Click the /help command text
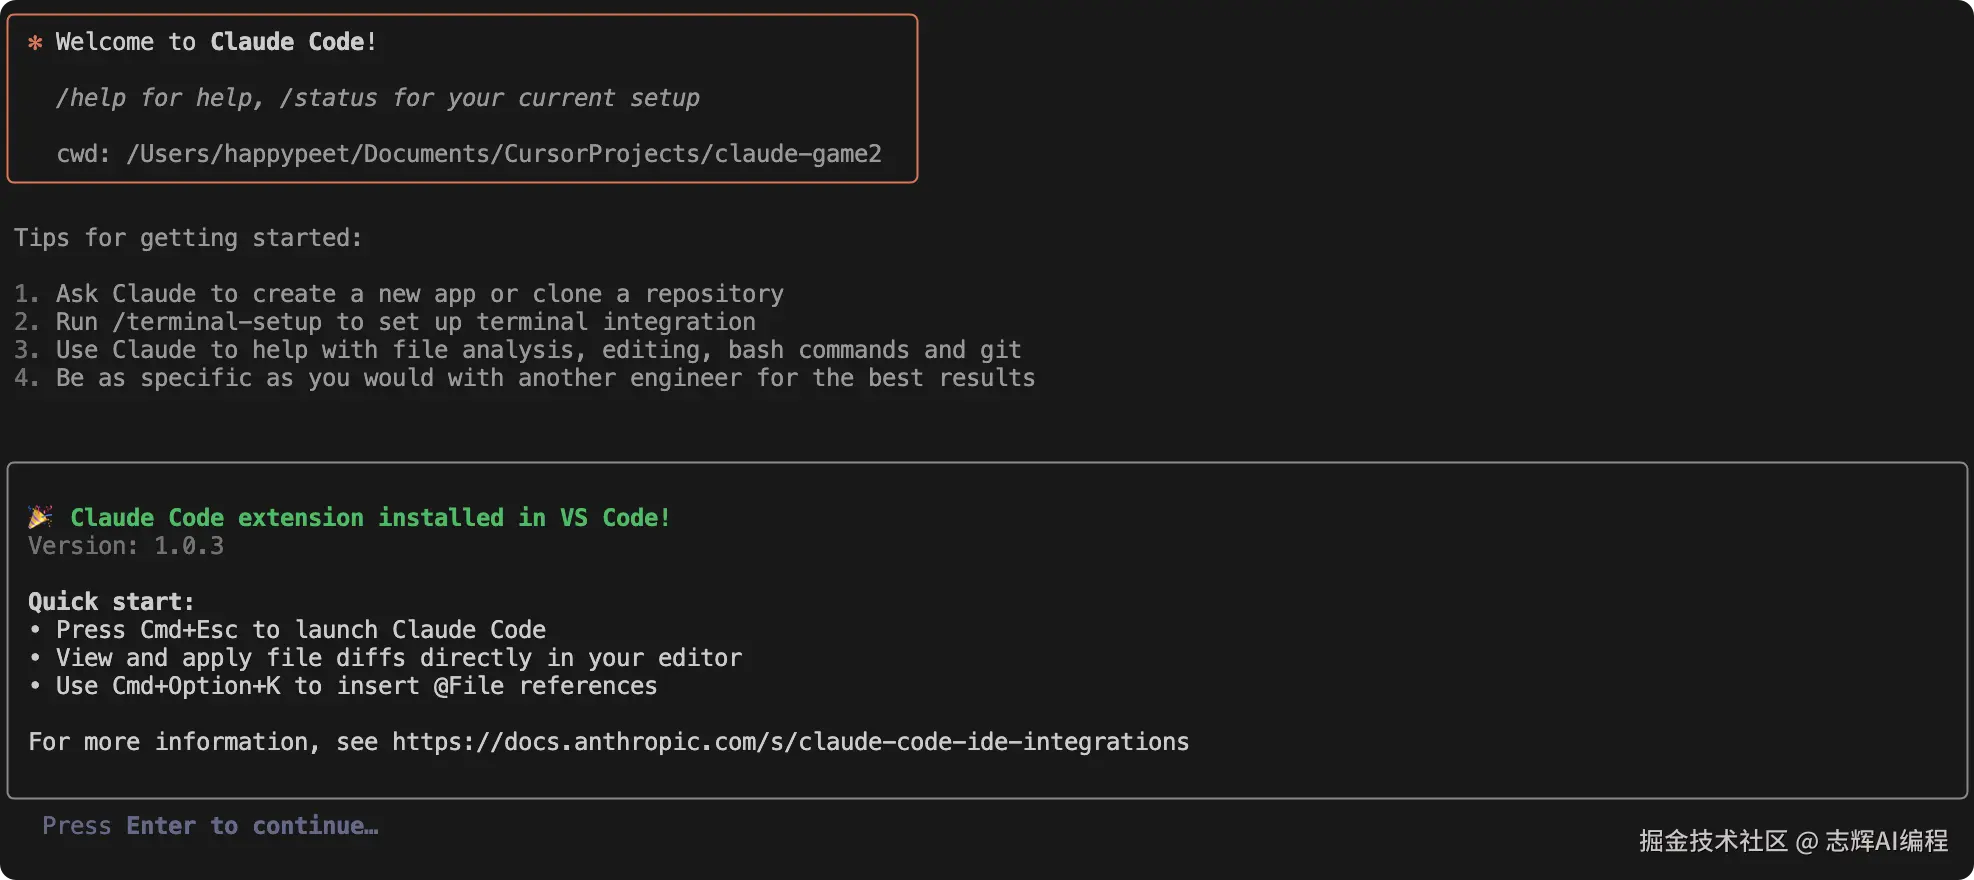The height and width of the screenshot is (880, 1974). (x=90, y=98)
